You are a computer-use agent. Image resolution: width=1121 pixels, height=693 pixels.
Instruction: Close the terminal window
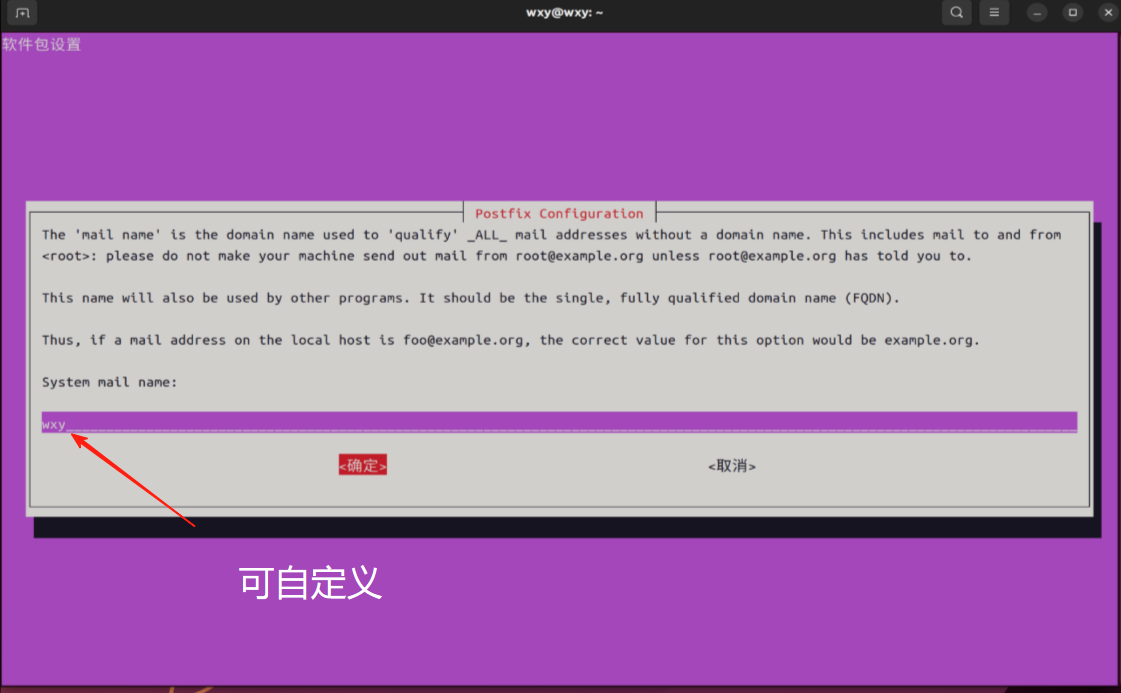pyautogui.click(x=1109, y=13)
